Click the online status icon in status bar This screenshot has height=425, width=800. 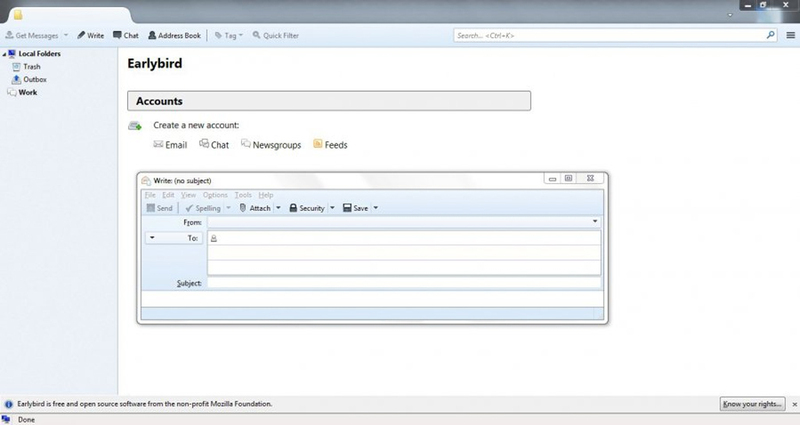click(6, 419)
